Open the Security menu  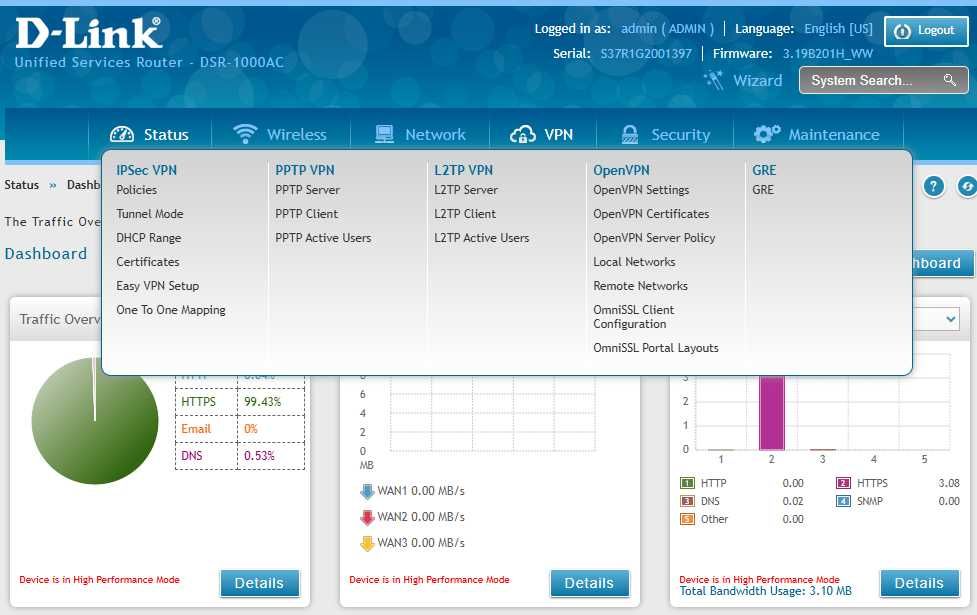tap(665, 135)
